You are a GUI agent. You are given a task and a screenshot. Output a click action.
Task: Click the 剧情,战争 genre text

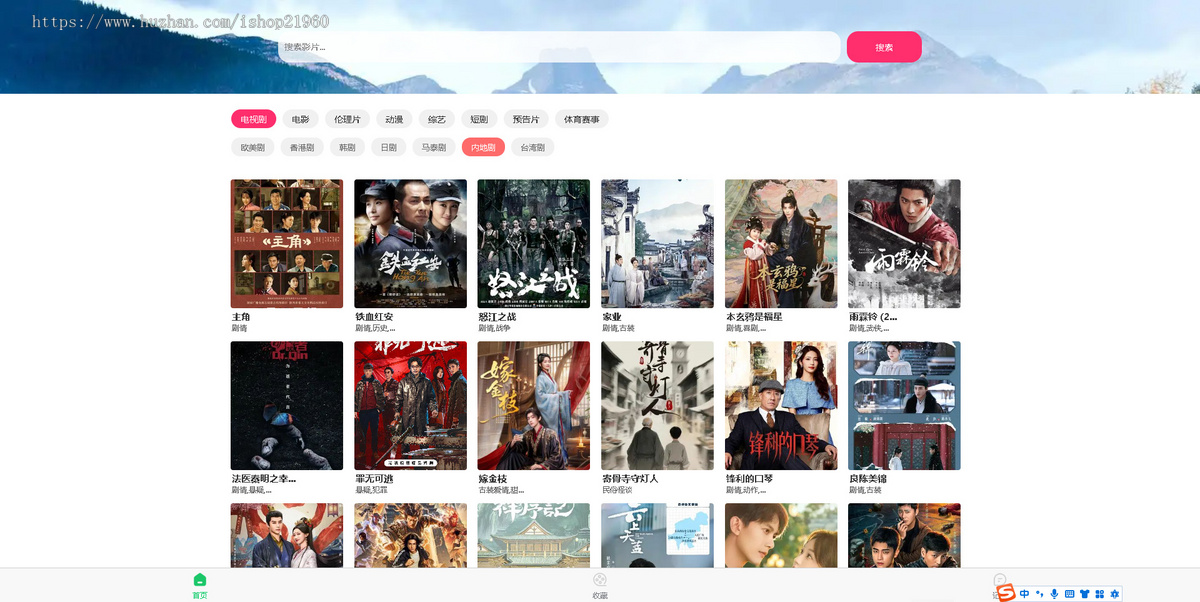(x=494, y=328)
